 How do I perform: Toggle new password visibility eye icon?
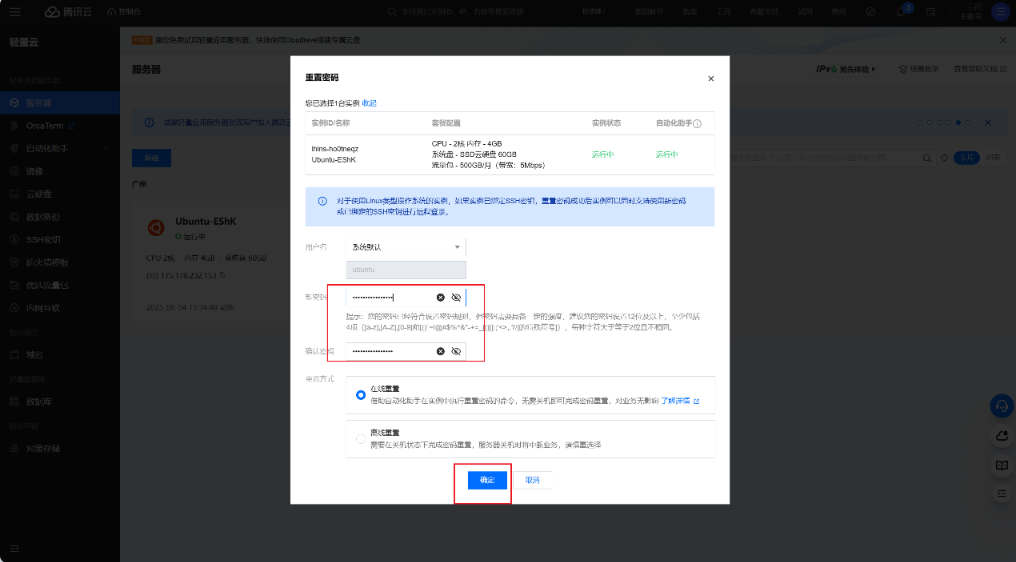456,297
